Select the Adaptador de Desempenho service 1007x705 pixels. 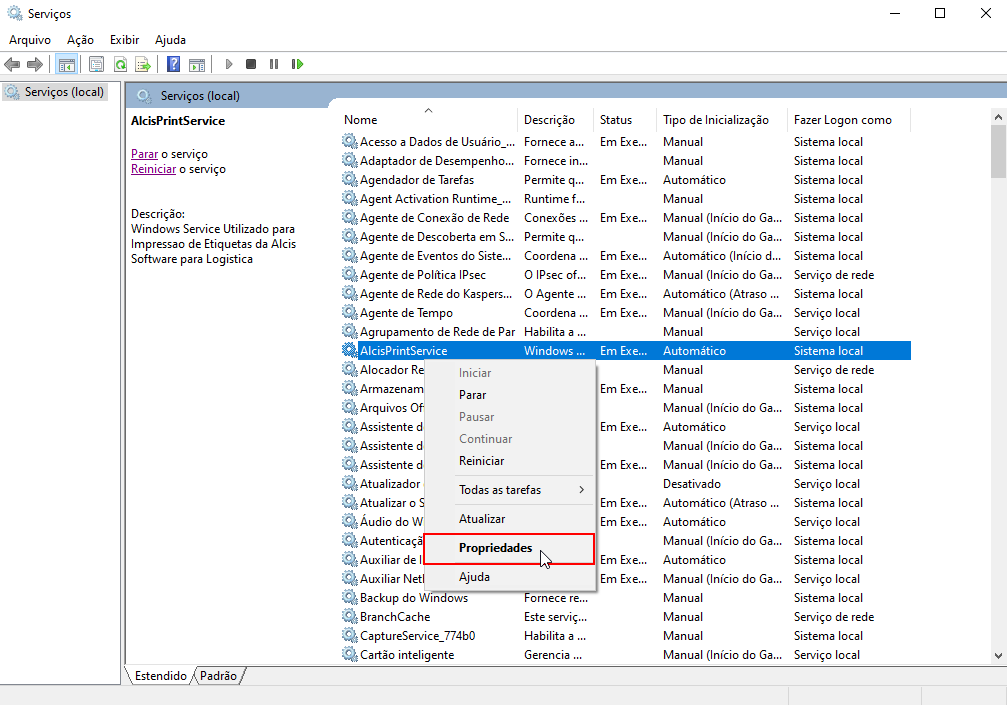click(x=437, y=161)
